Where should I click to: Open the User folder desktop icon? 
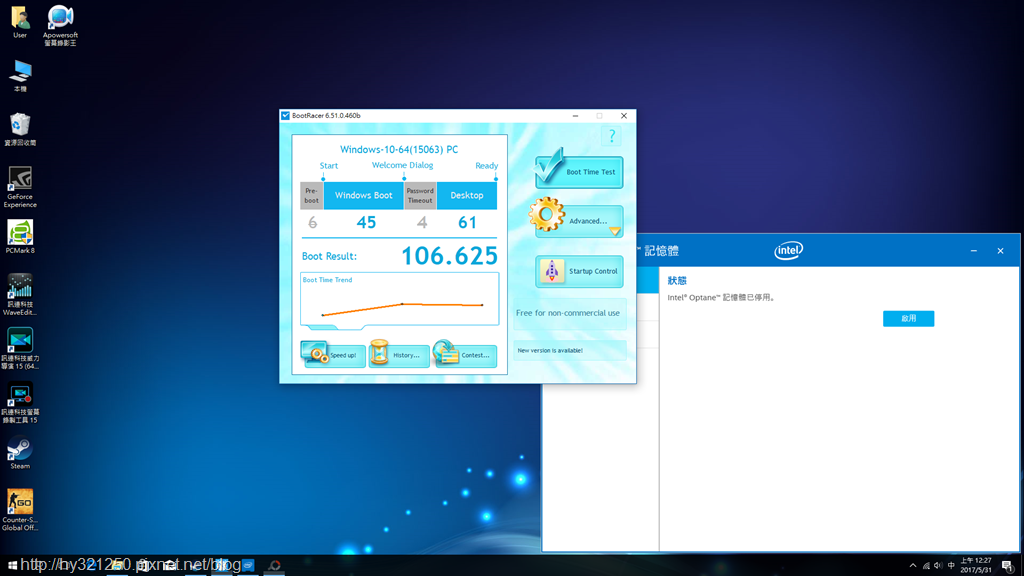pos(20,22)
